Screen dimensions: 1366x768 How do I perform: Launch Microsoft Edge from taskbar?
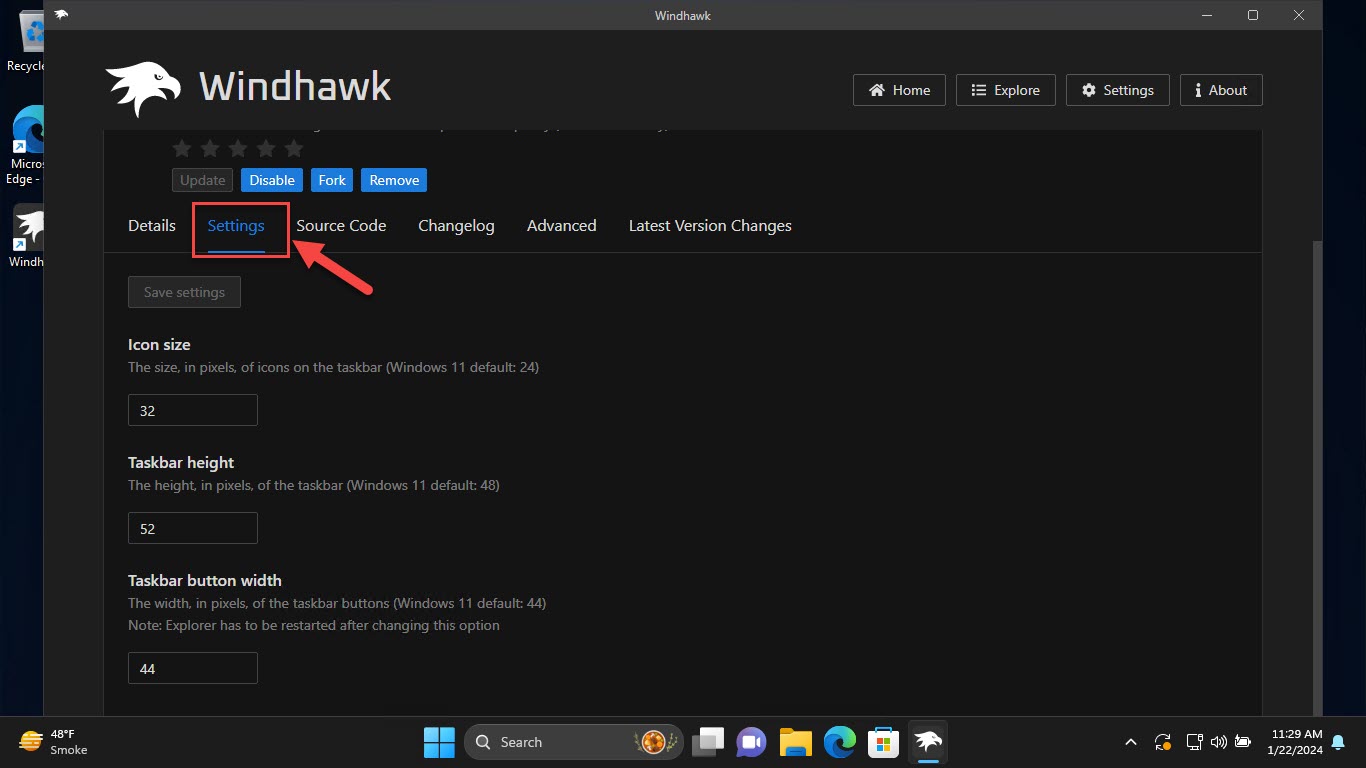tap(839, 742)
